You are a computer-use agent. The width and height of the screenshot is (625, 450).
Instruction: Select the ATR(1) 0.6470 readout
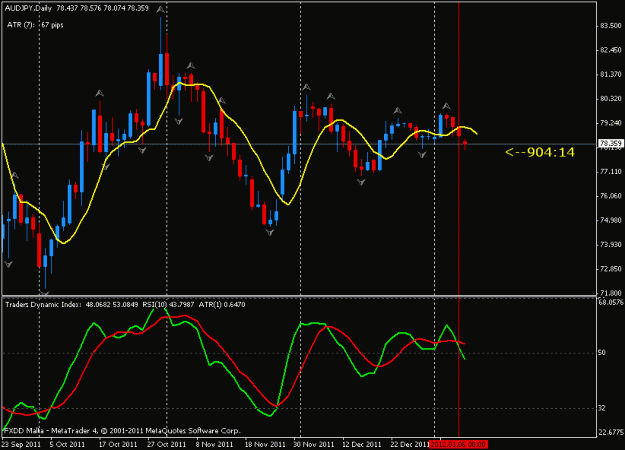222,305
